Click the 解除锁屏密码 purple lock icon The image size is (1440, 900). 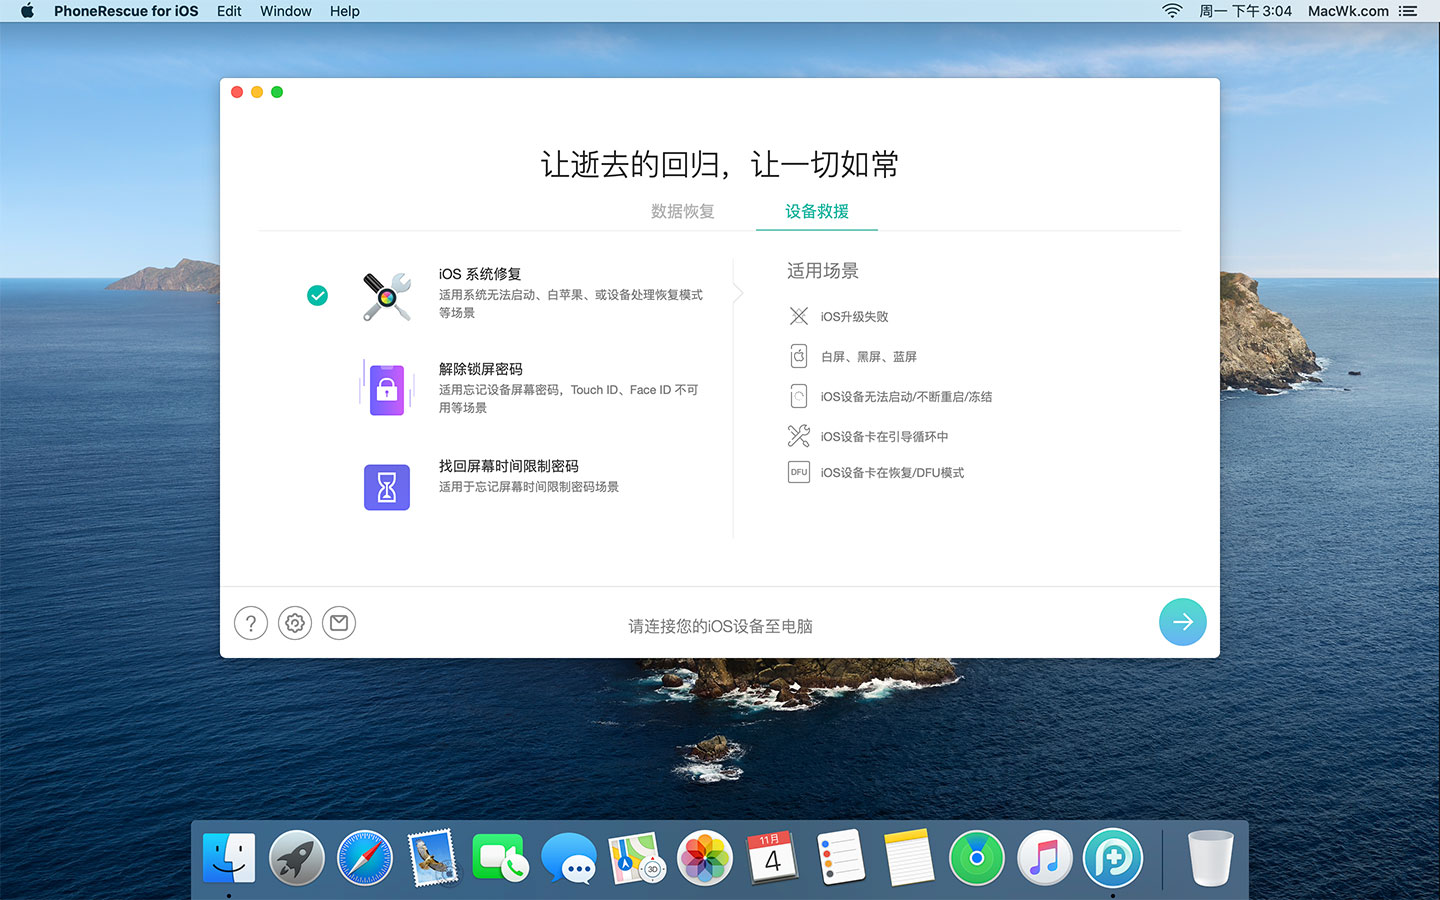coord(387,388)
